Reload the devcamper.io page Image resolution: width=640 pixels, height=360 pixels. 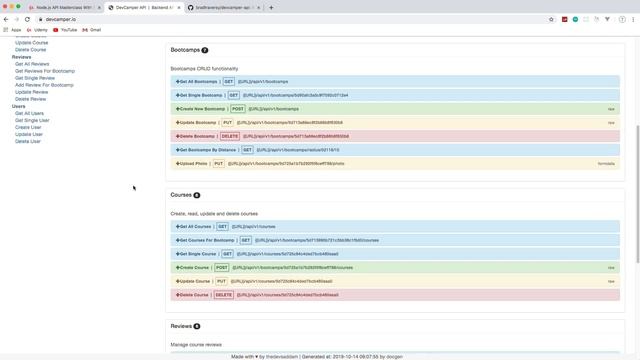(x=27, y=19)
